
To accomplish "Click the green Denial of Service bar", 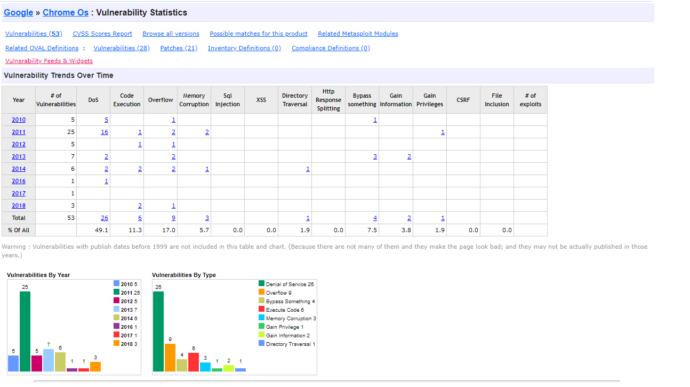I will (x=158, y=331).
